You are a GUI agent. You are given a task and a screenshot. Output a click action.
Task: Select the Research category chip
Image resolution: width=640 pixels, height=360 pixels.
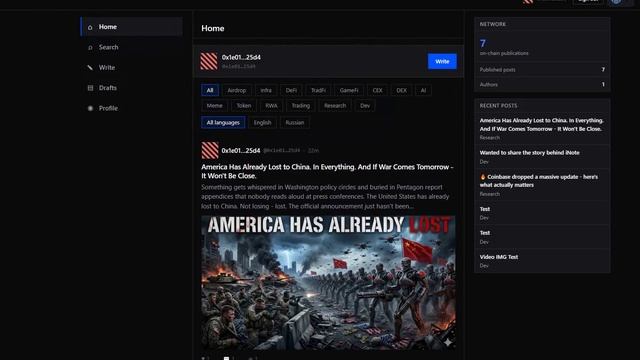(x=335, y=106)
